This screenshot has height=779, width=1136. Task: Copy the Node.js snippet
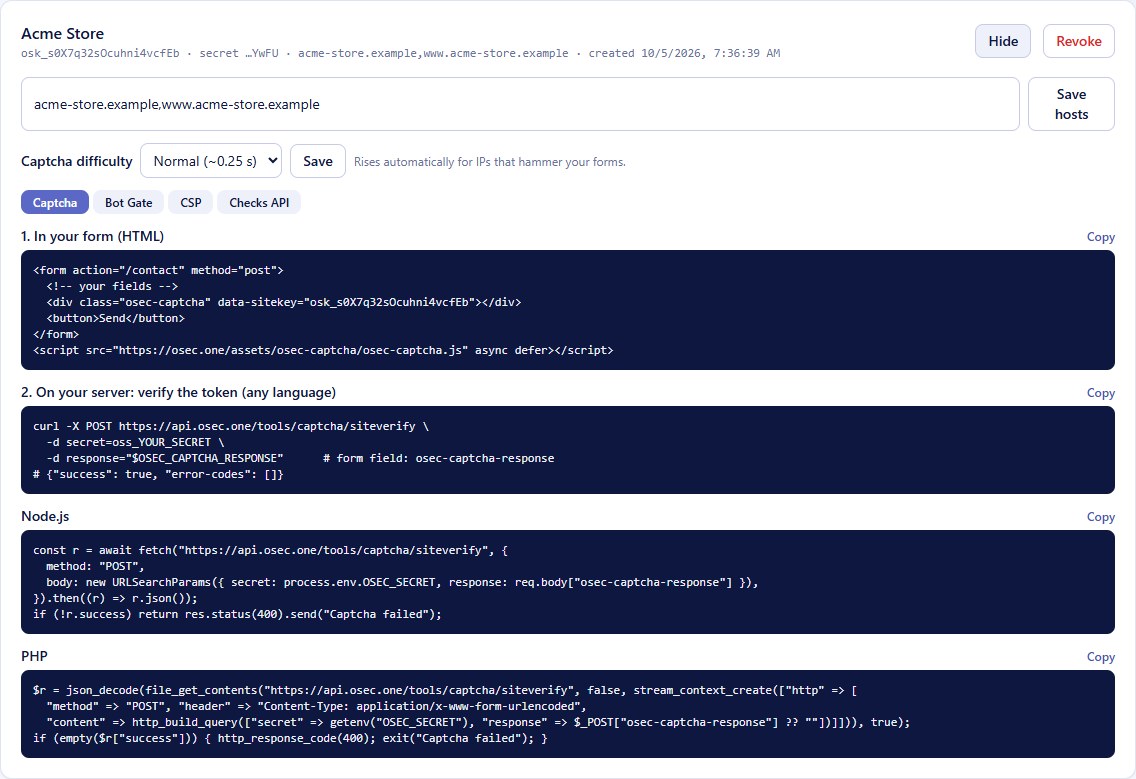[x=1100, y=517]
